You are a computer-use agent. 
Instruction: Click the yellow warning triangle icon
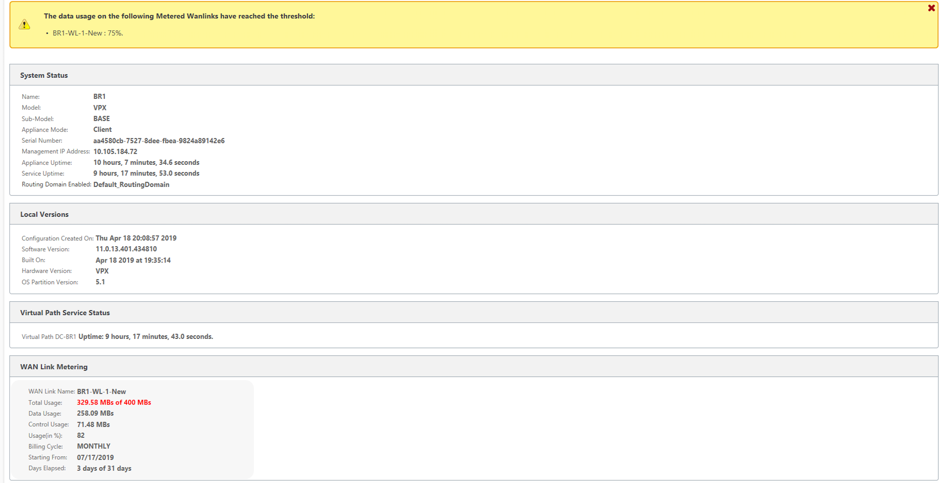click(x=23, y=24)
